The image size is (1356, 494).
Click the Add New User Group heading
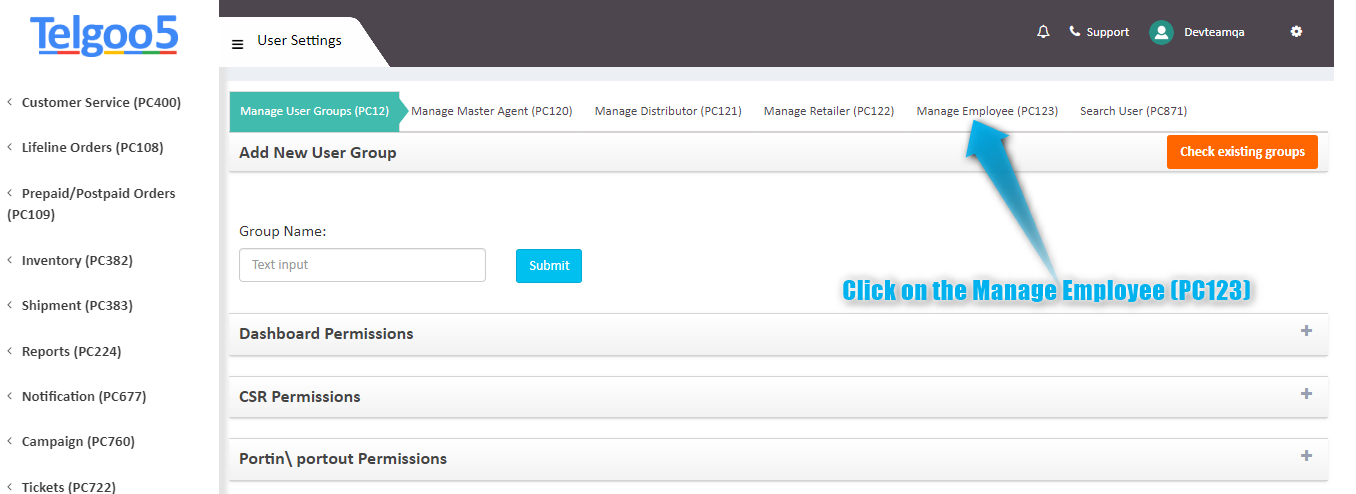click(x=318, y=153)
